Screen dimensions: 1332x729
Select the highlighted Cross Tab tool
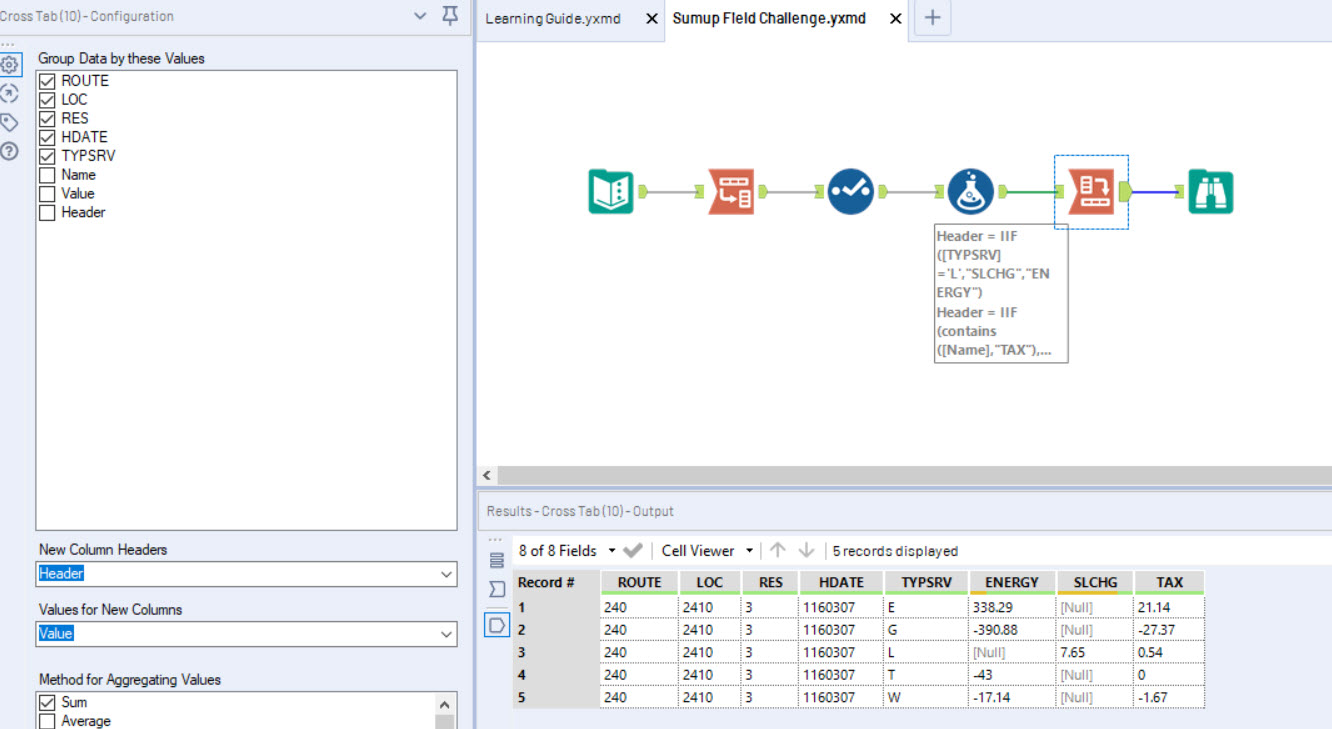[x=1090, y=190]
